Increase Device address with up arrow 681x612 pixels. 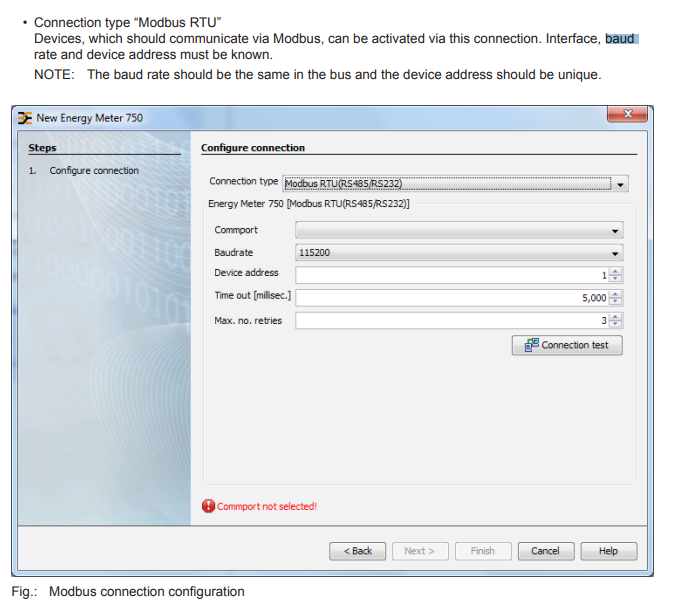coord(616,271)
